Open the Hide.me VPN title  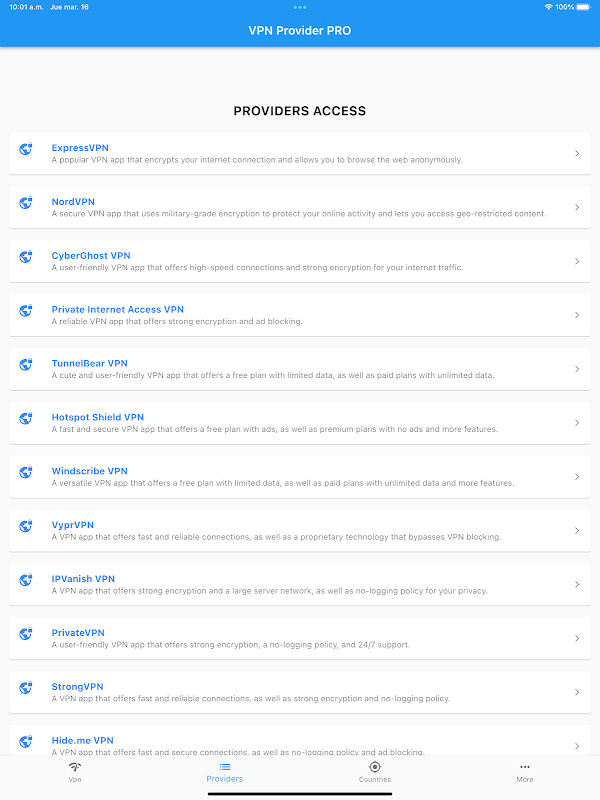coord(83,741)
